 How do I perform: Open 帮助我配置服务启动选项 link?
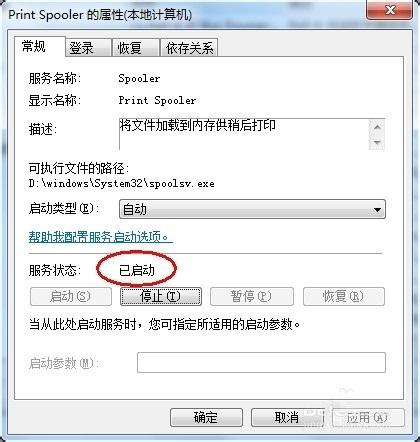click(x=100, y=237)
